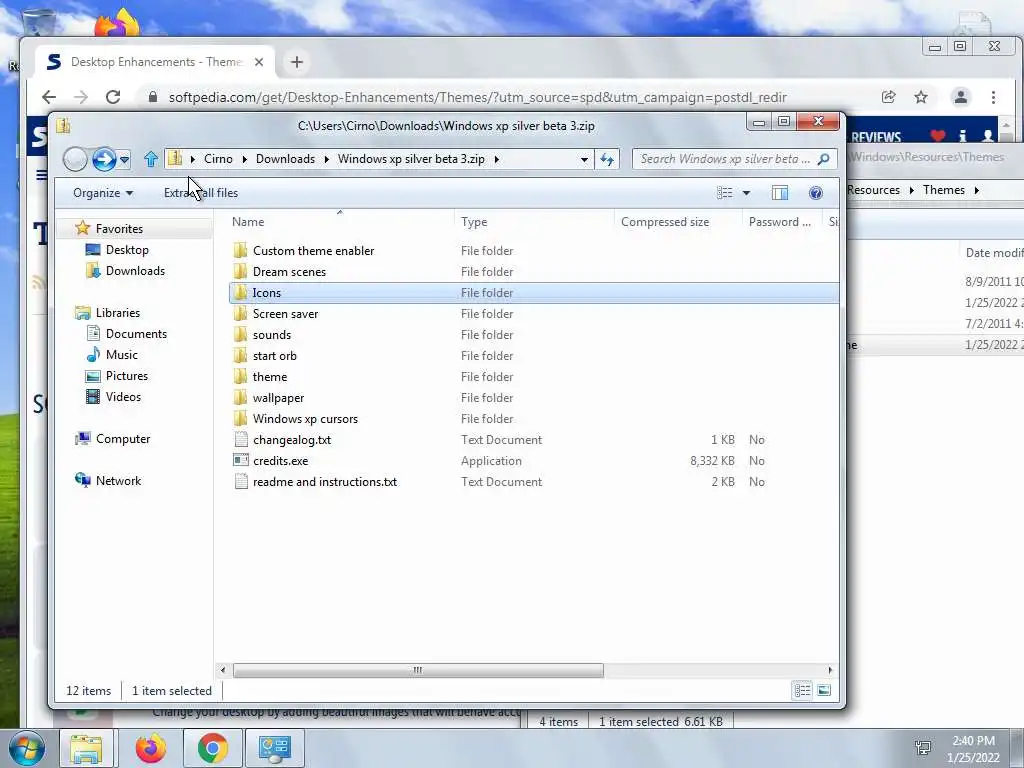Open Music library in the sidebar

tap(121, 355)
